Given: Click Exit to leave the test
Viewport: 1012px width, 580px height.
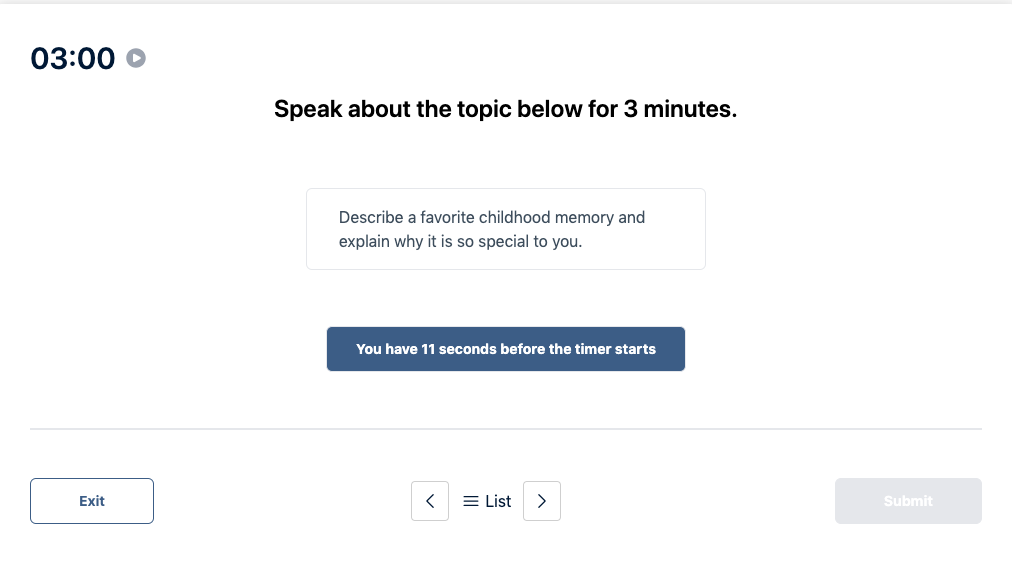Looking at the screenshot, I should tap(91, 500).
